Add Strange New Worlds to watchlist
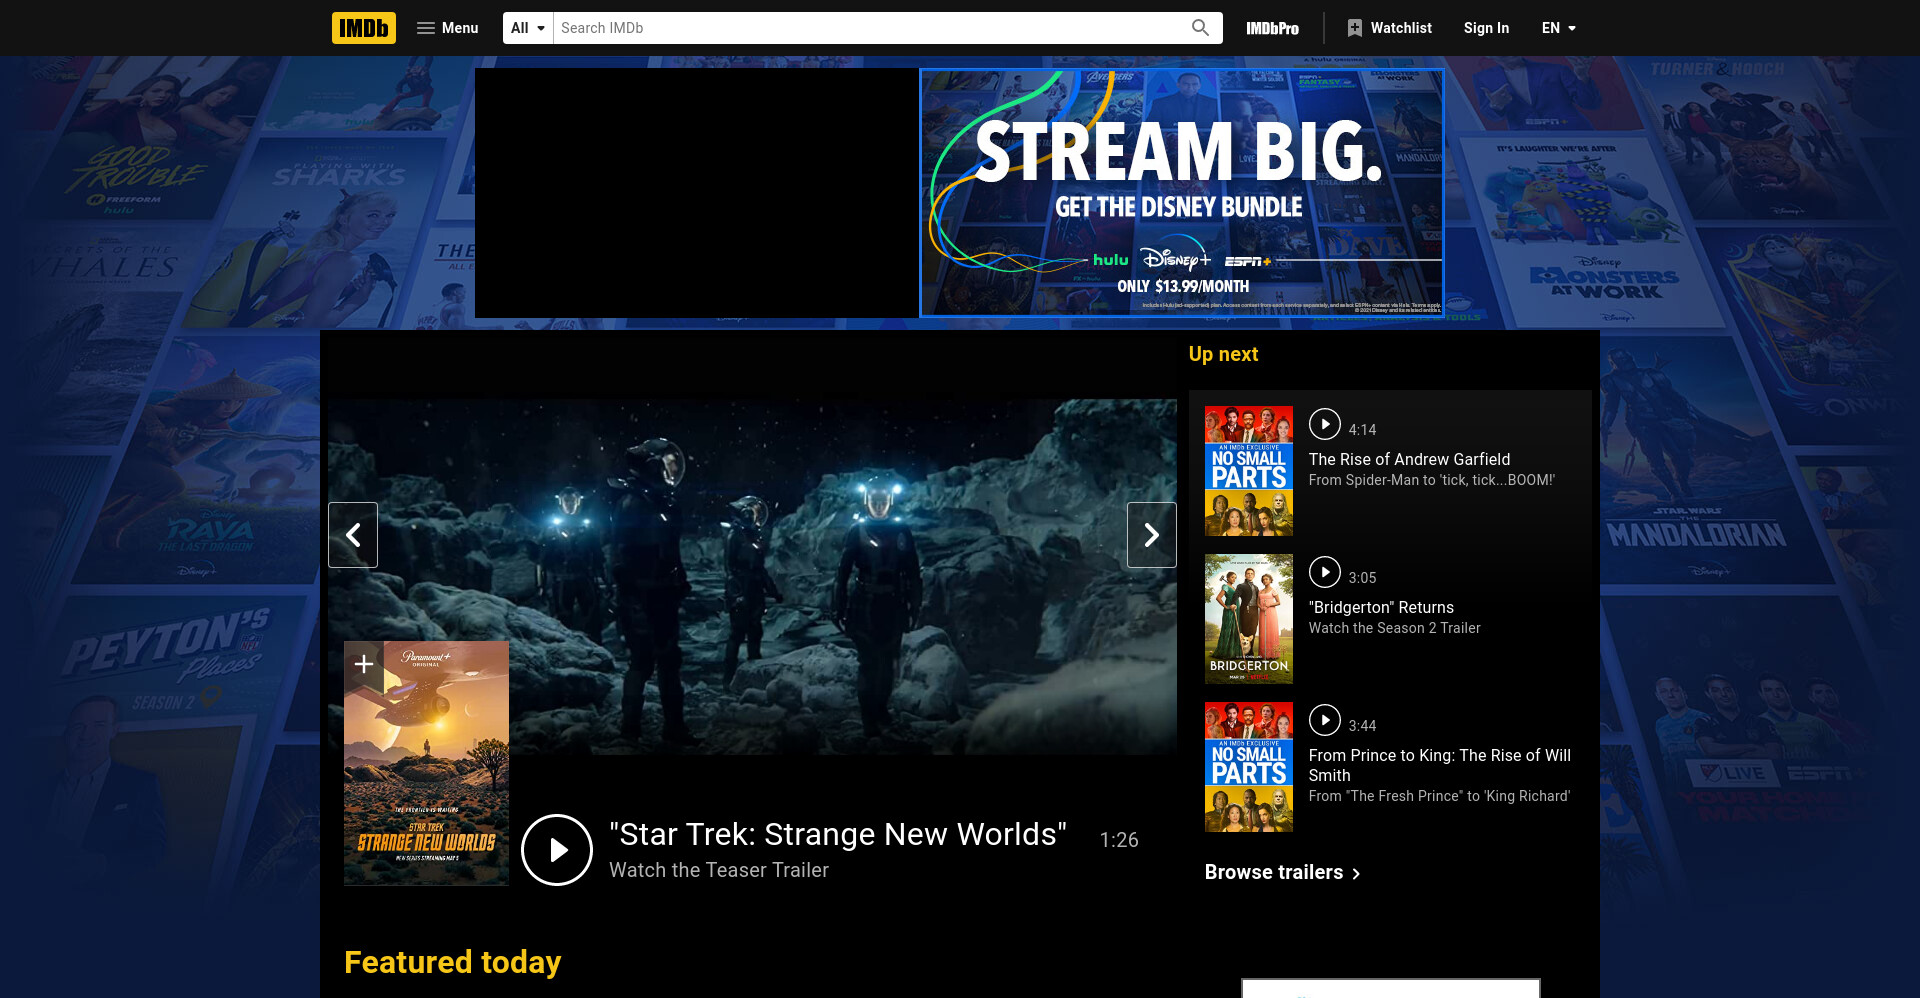This screenshot has height=998, width=1920. click(x=364, y=664)
